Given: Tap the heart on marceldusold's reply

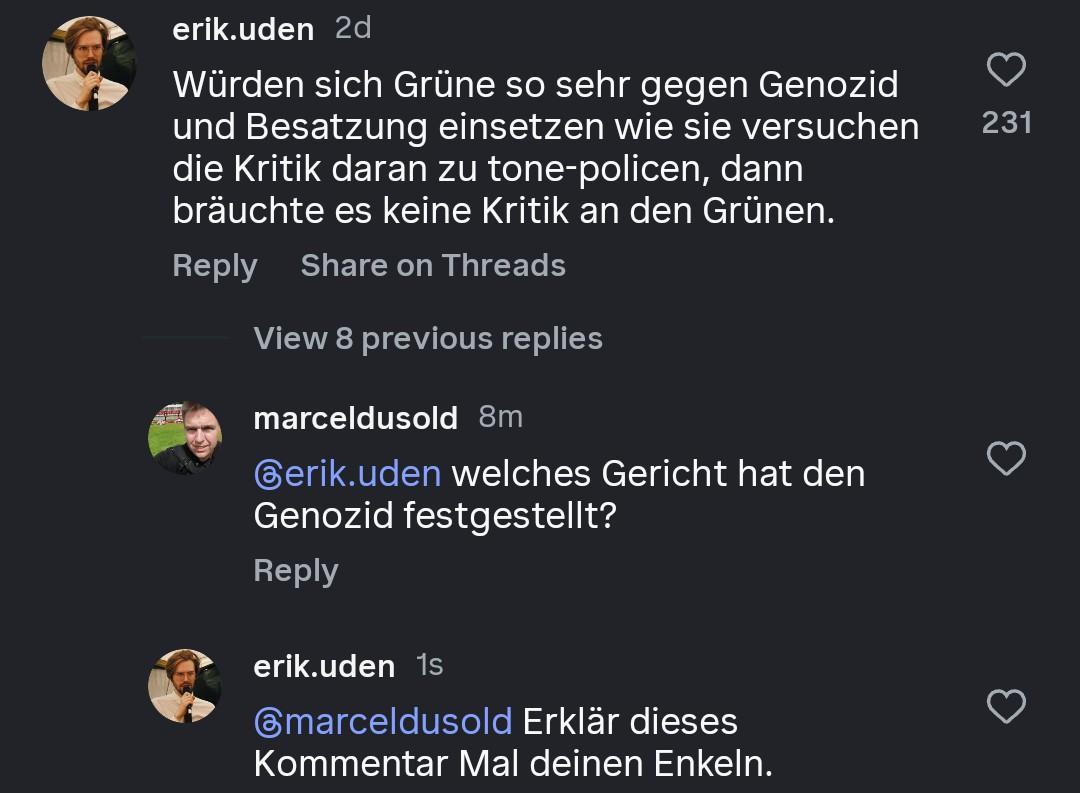Looking at the screenshot, I should click(x=1006, y=458).
